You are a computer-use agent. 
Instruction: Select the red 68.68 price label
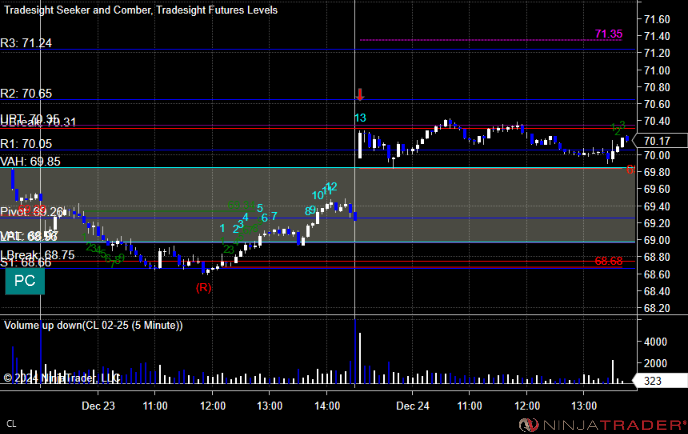click(609, 261)
